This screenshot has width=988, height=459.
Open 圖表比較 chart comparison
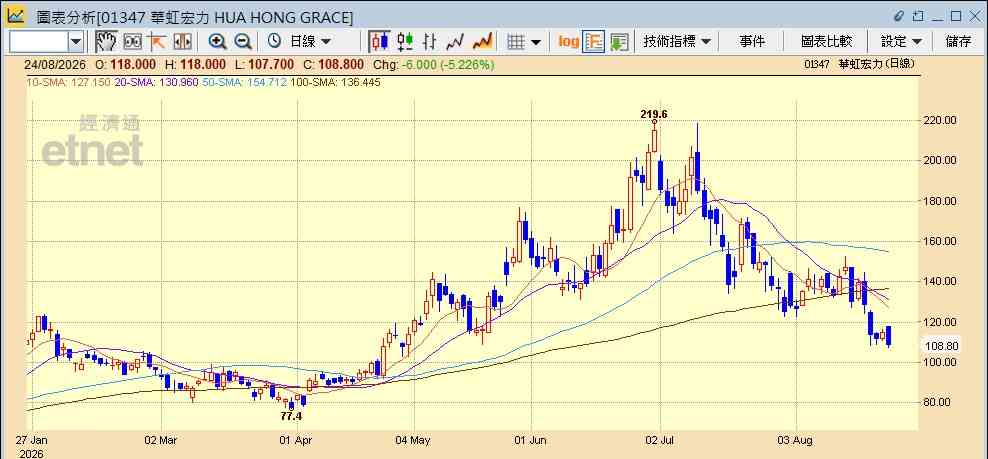(x=826, y=42)
